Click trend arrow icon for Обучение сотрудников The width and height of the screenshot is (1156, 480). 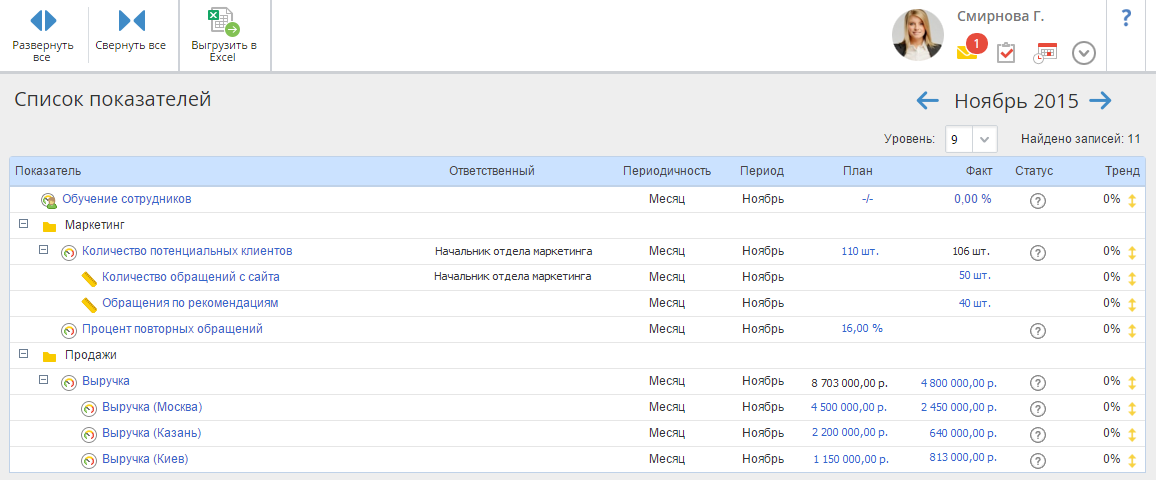(x=1132, y=200)
